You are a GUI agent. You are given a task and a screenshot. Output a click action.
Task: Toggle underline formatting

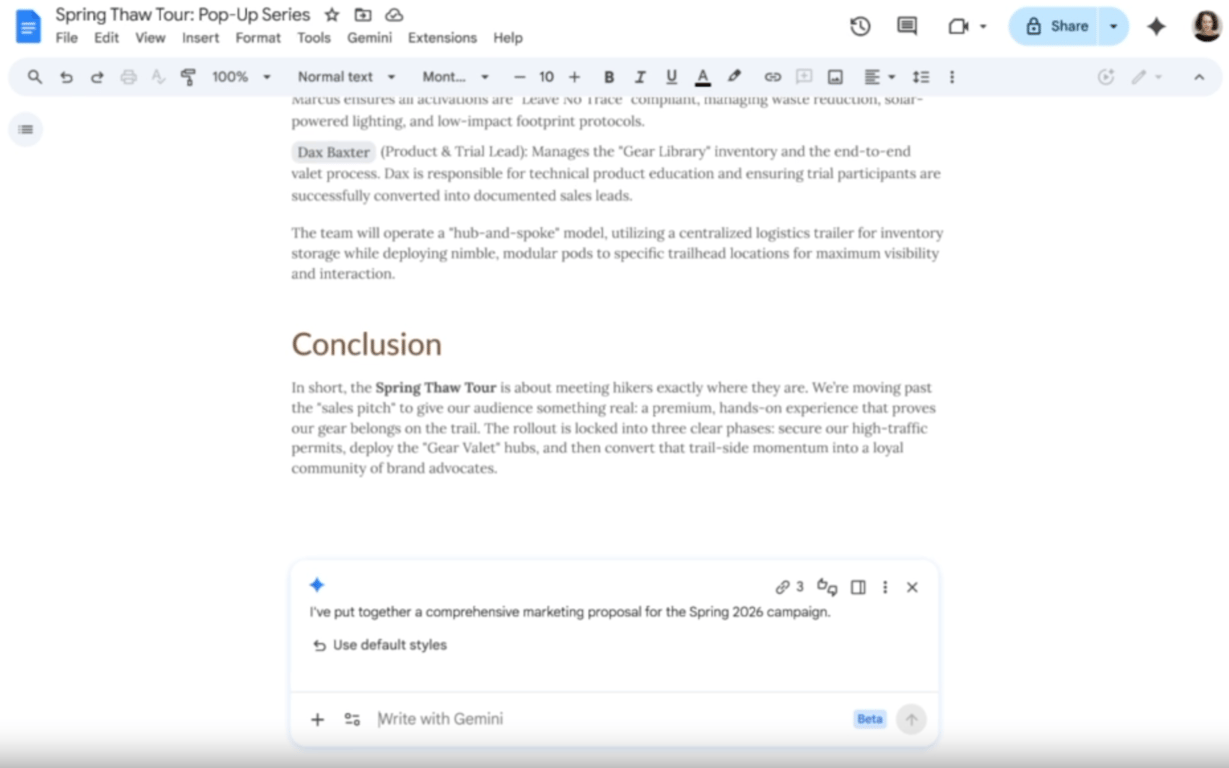click(671, 76)
